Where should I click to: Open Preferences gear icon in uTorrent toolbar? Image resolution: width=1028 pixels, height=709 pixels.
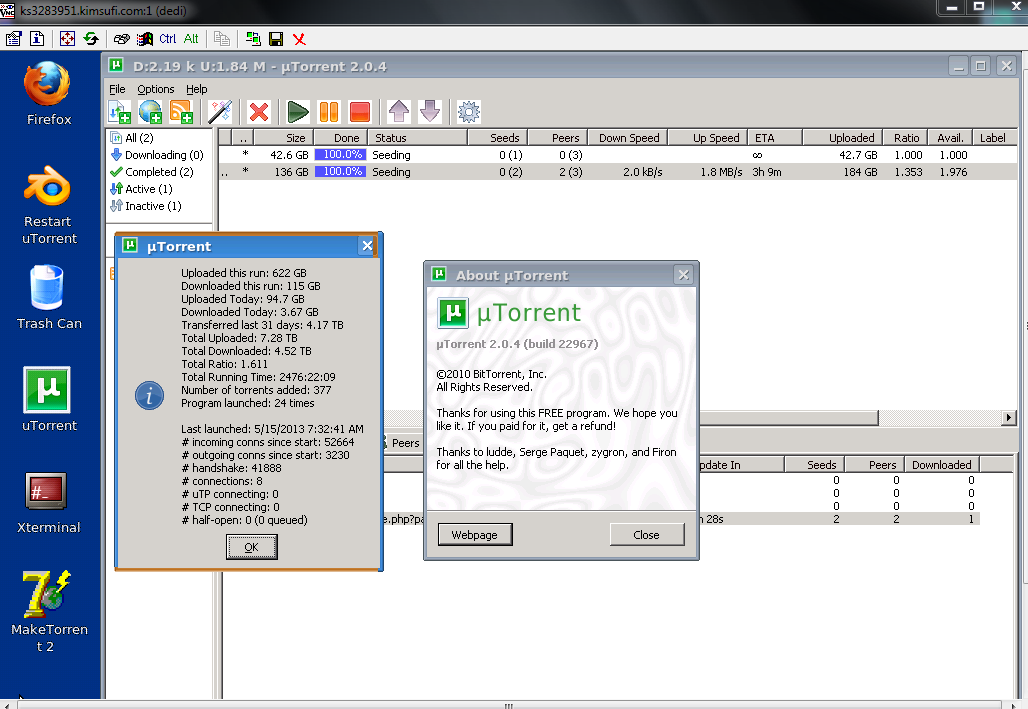pos(469,112)
